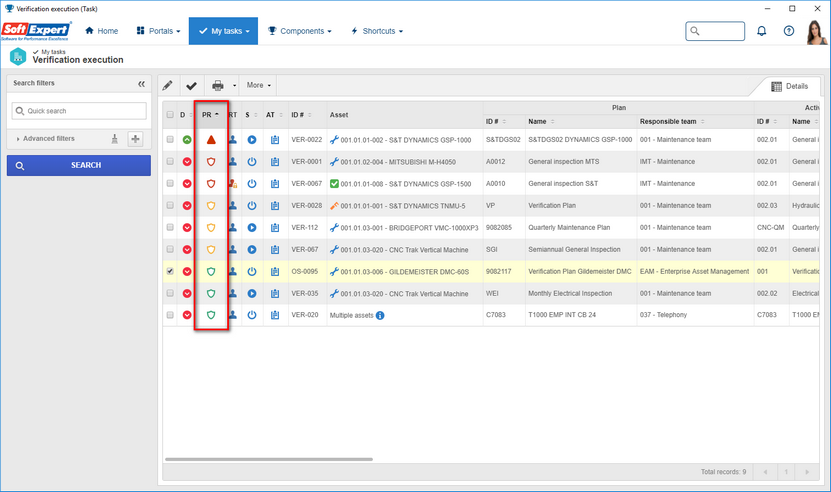Click orange shield priority icon for VER-0028
The height and width of the screenshot is (492, 831).
click(211, 206)
